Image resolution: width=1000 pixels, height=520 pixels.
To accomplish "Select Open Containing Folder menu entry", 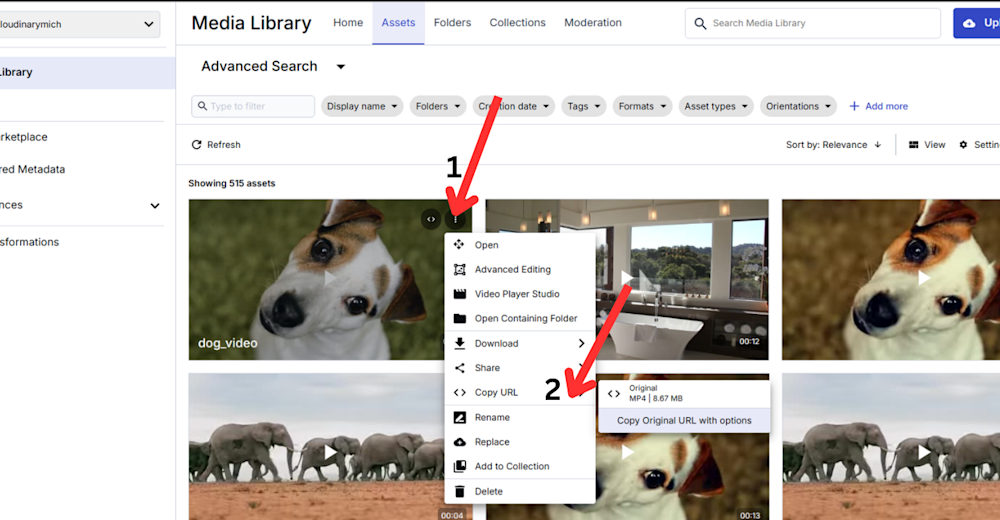I will pos(520,318).
